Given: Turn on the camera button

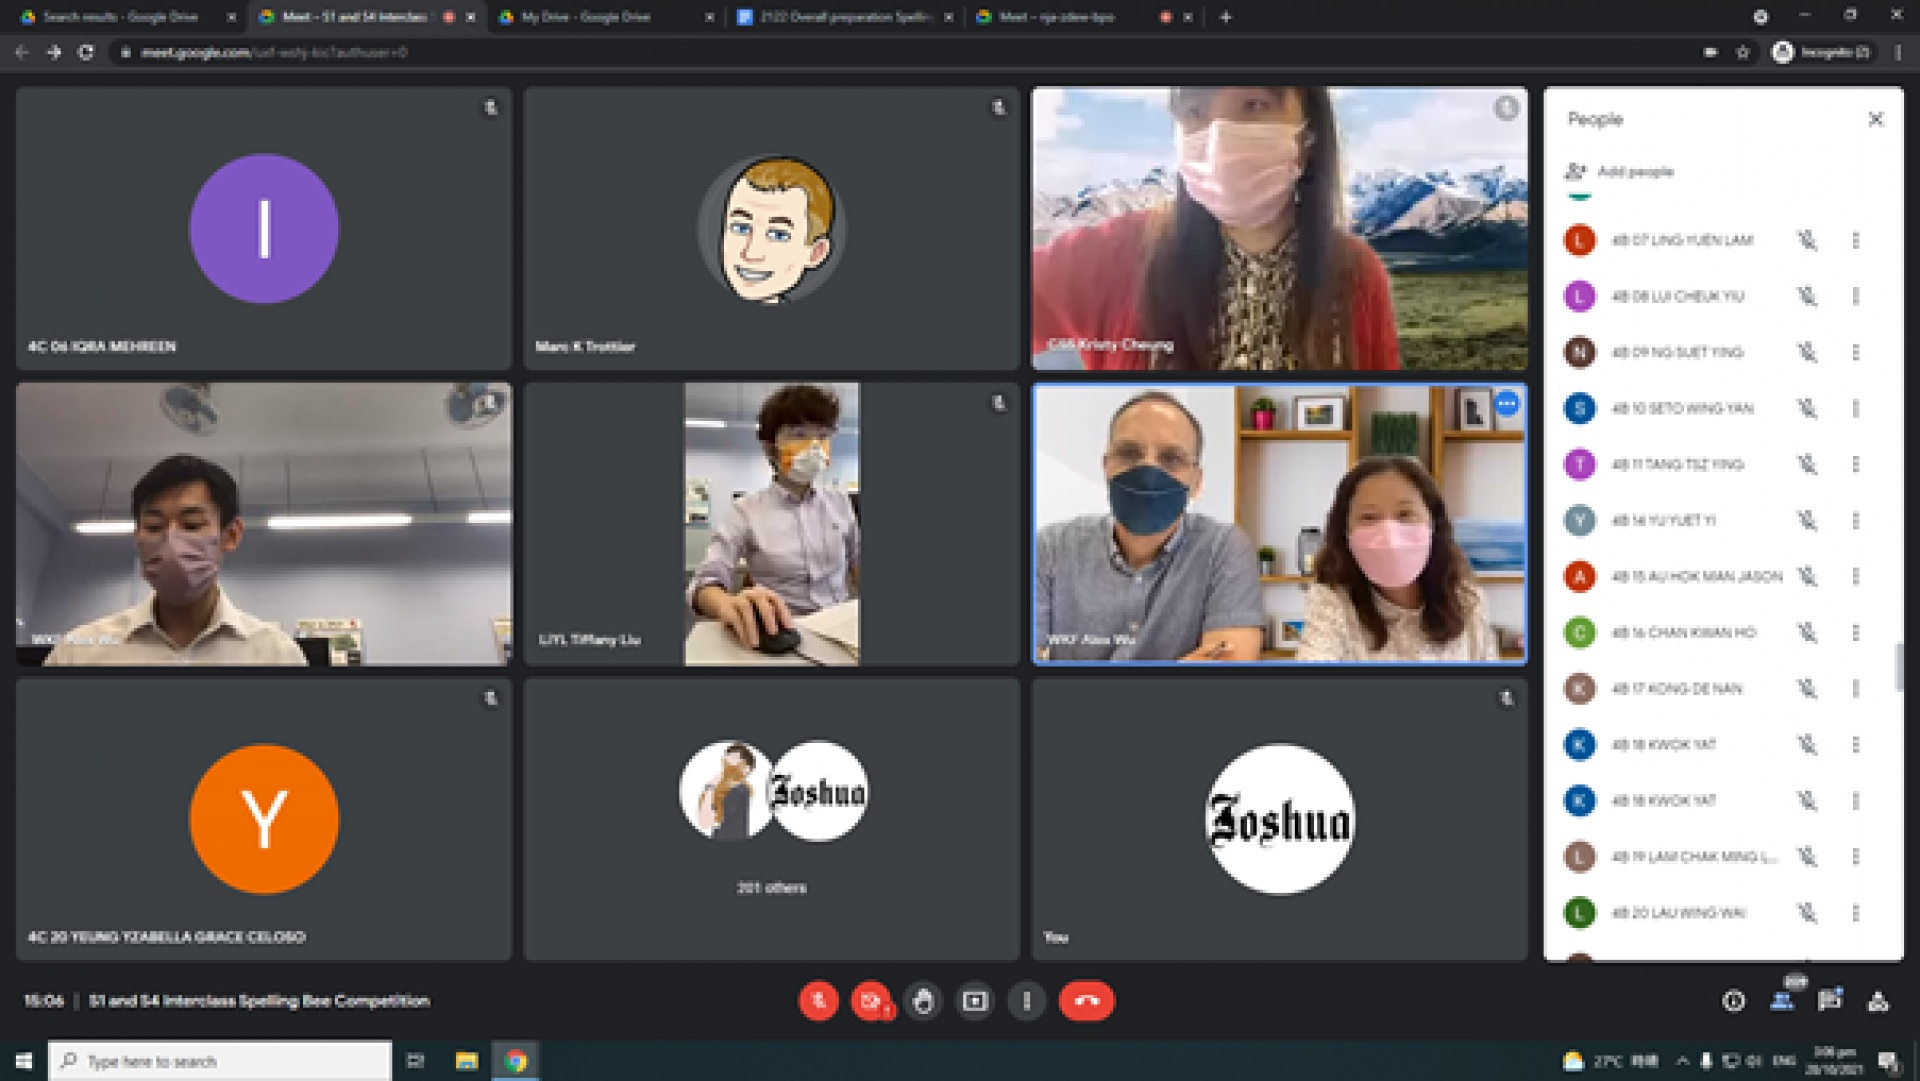Looking at the screenshot, I should point(871,1001).
